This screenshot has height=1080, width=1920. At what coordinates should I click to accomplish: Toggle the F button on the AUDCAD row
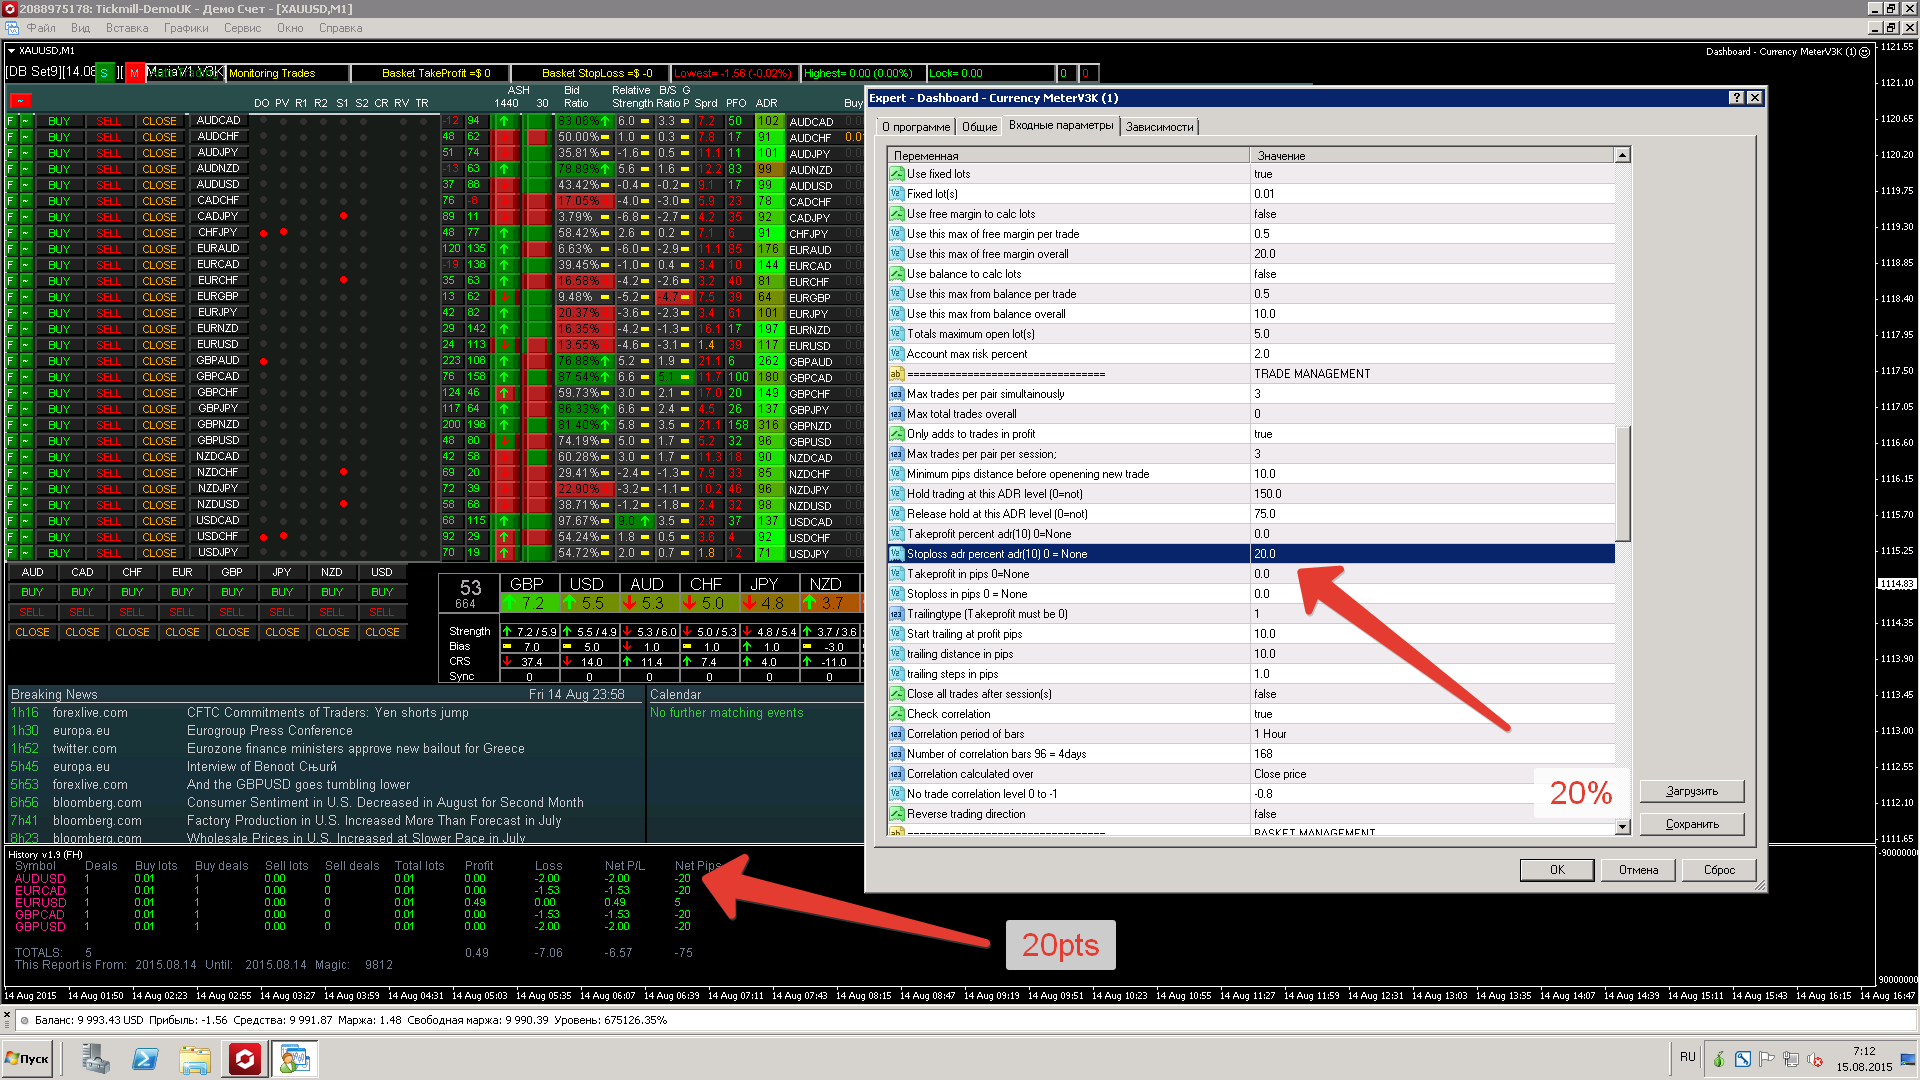click(11, 121)
